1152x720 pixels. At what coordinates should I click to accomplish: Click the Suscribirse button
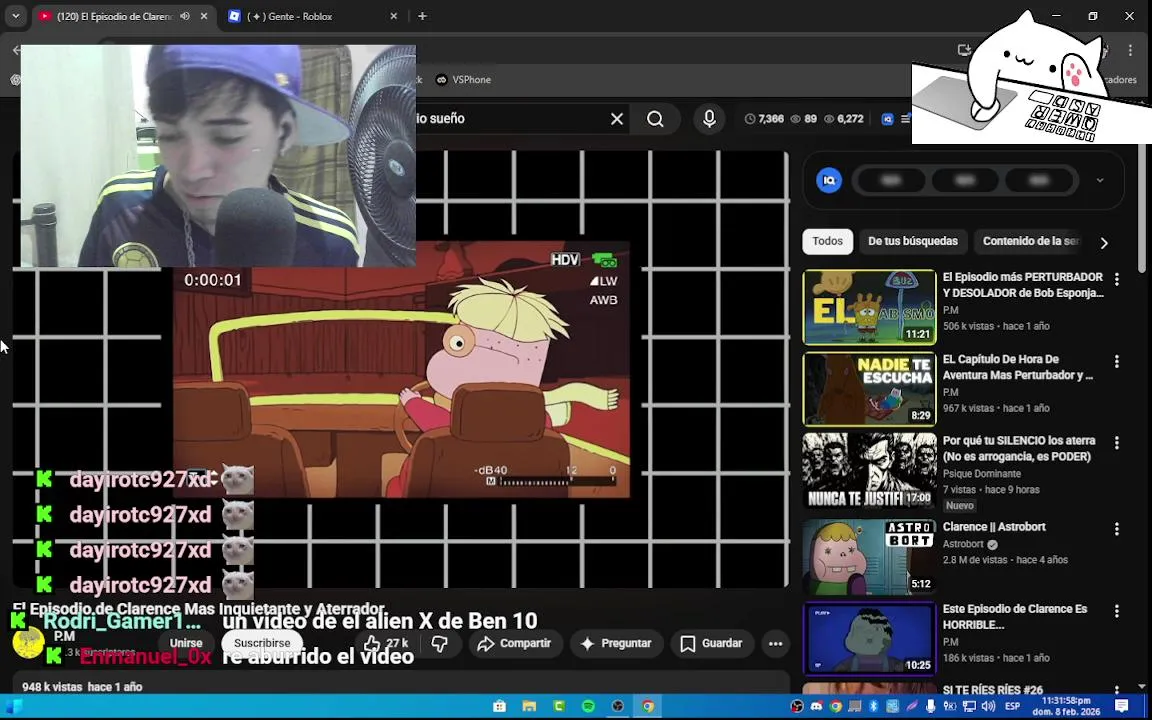pyautogui.click(x=262, y=644)
